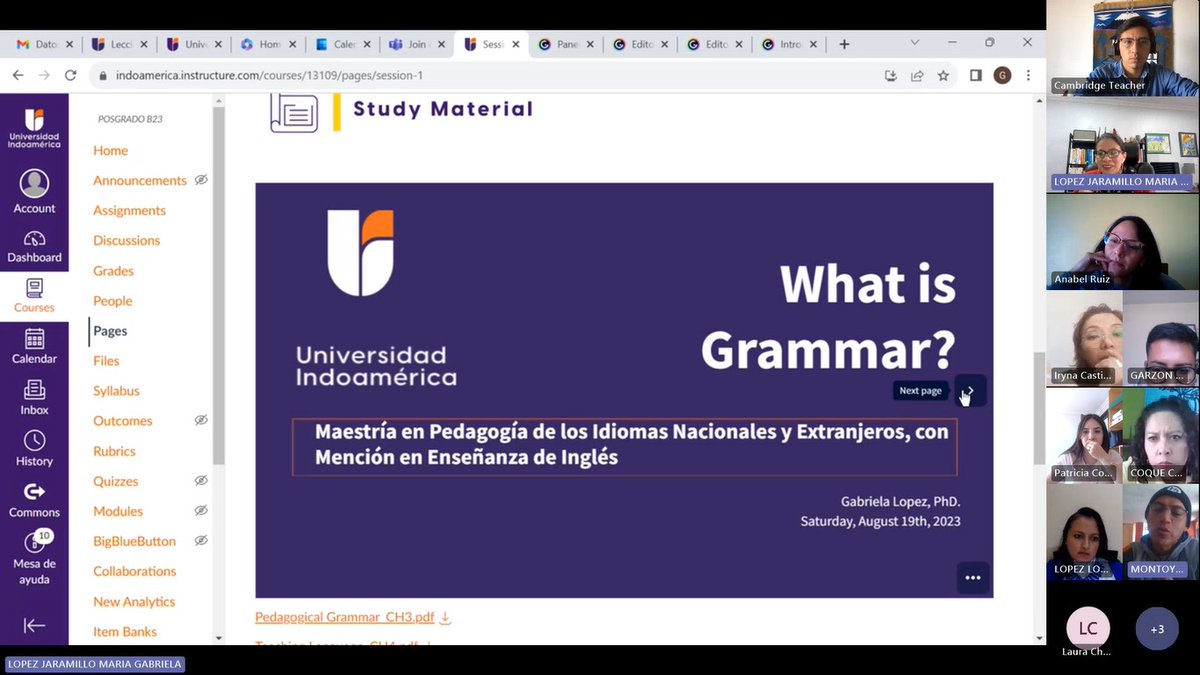Open a new browser tab

[844, 44]
